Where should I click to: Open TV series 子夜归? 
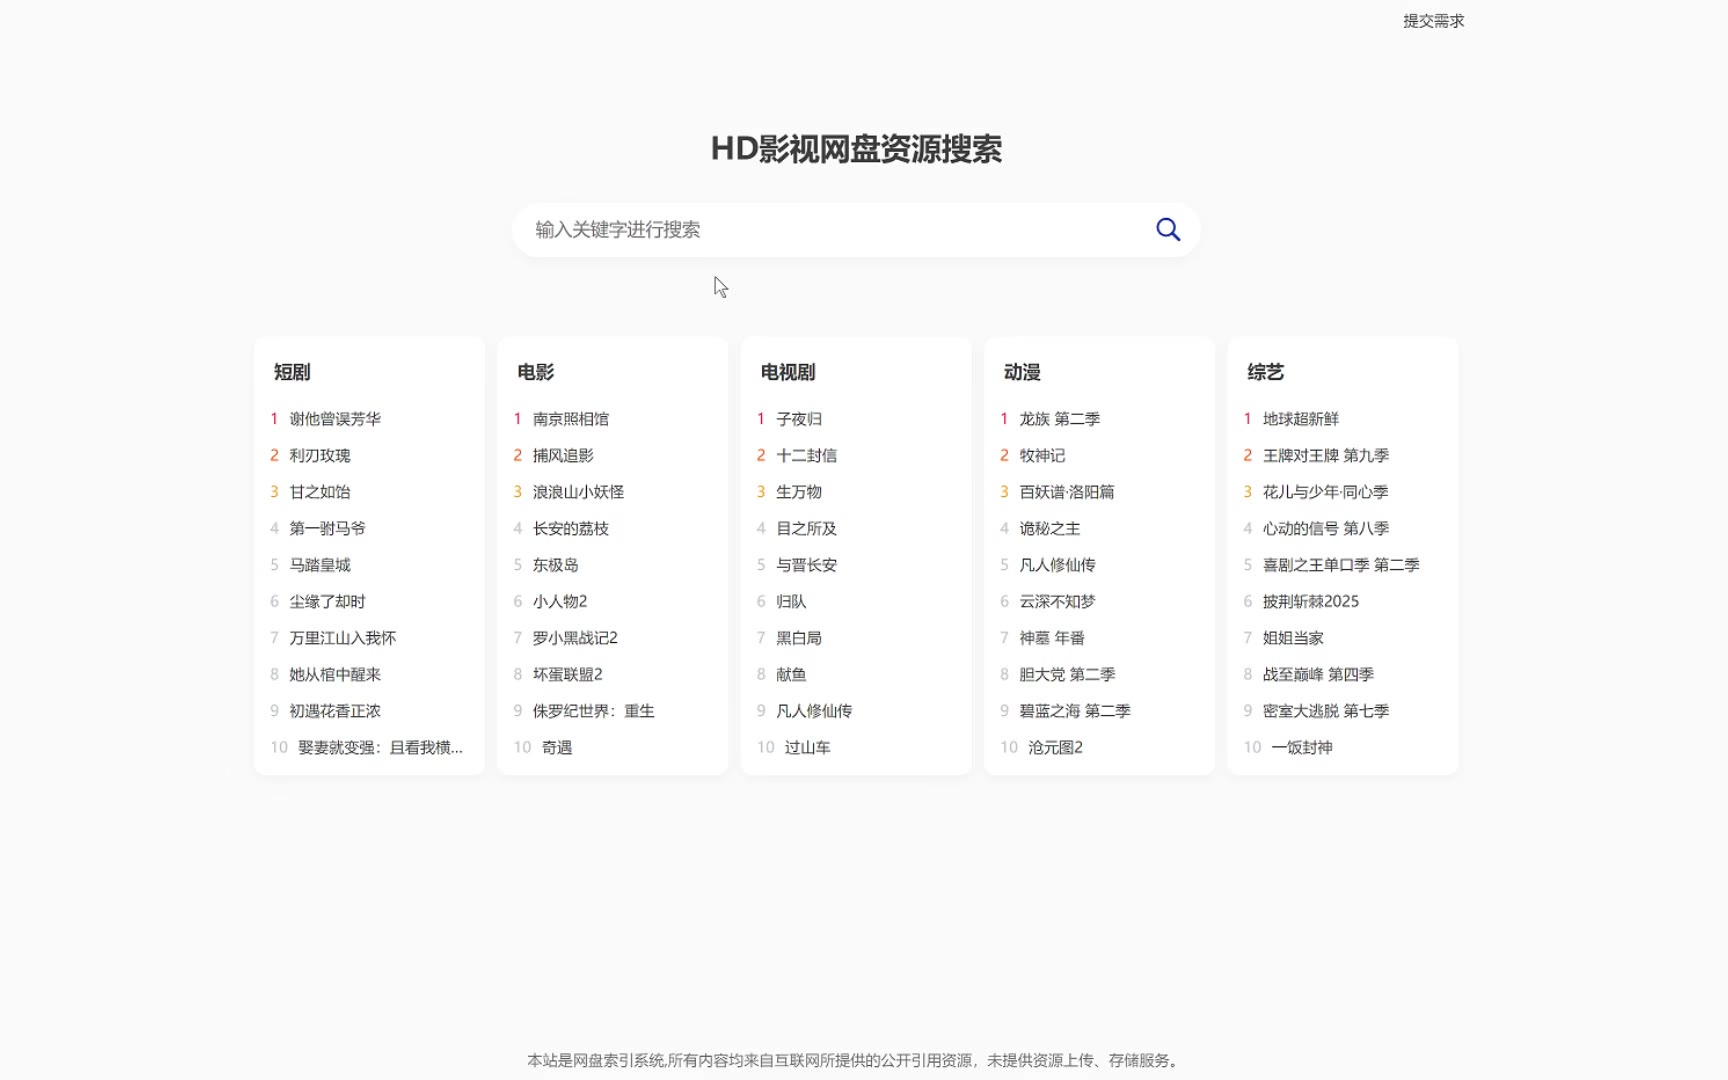click(799, 419)
